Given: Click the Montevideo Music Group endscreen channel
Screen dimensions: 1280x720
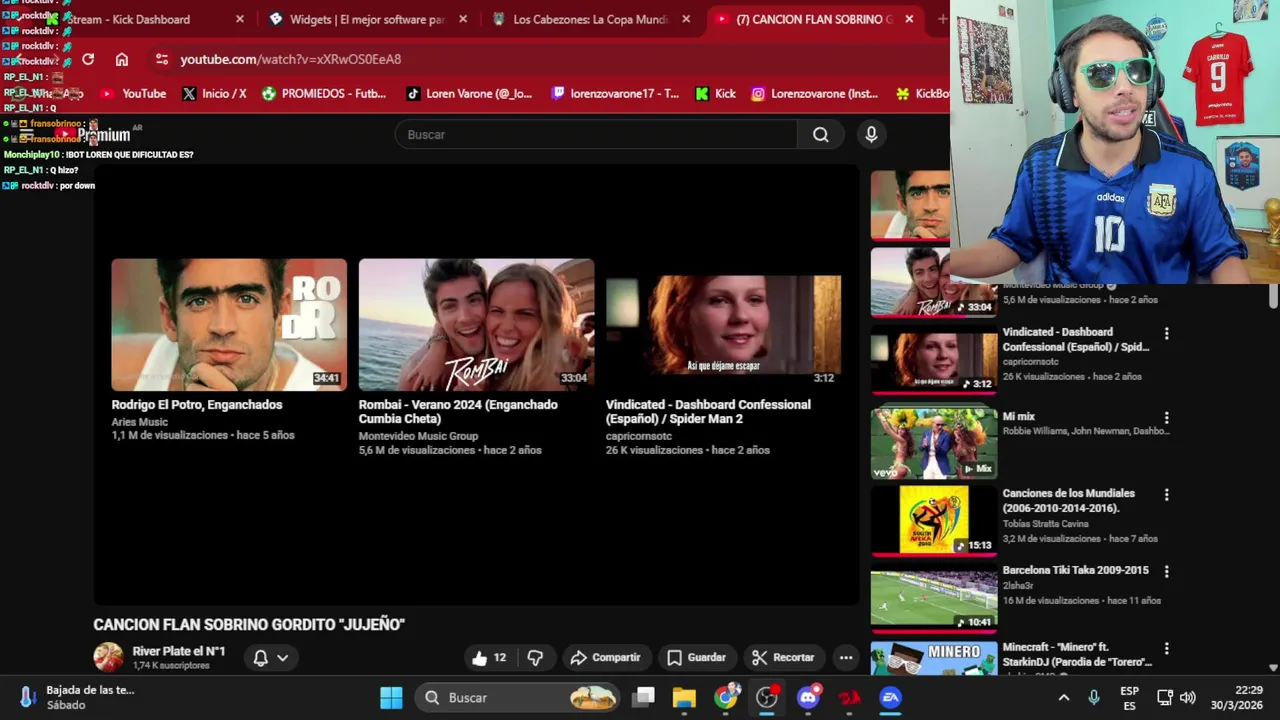Looking at the screenshot, I should coord(418,436).
